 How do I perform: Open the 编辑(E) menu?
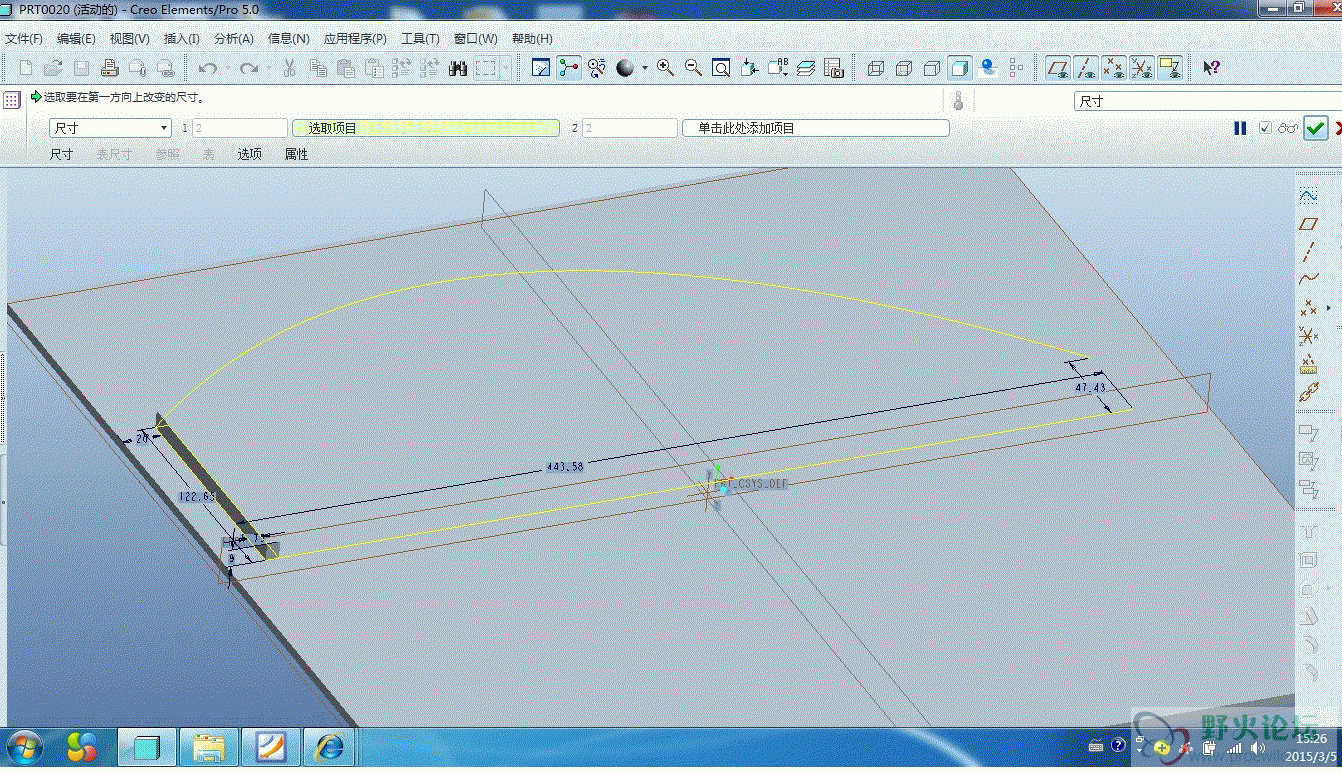(76, 39)
